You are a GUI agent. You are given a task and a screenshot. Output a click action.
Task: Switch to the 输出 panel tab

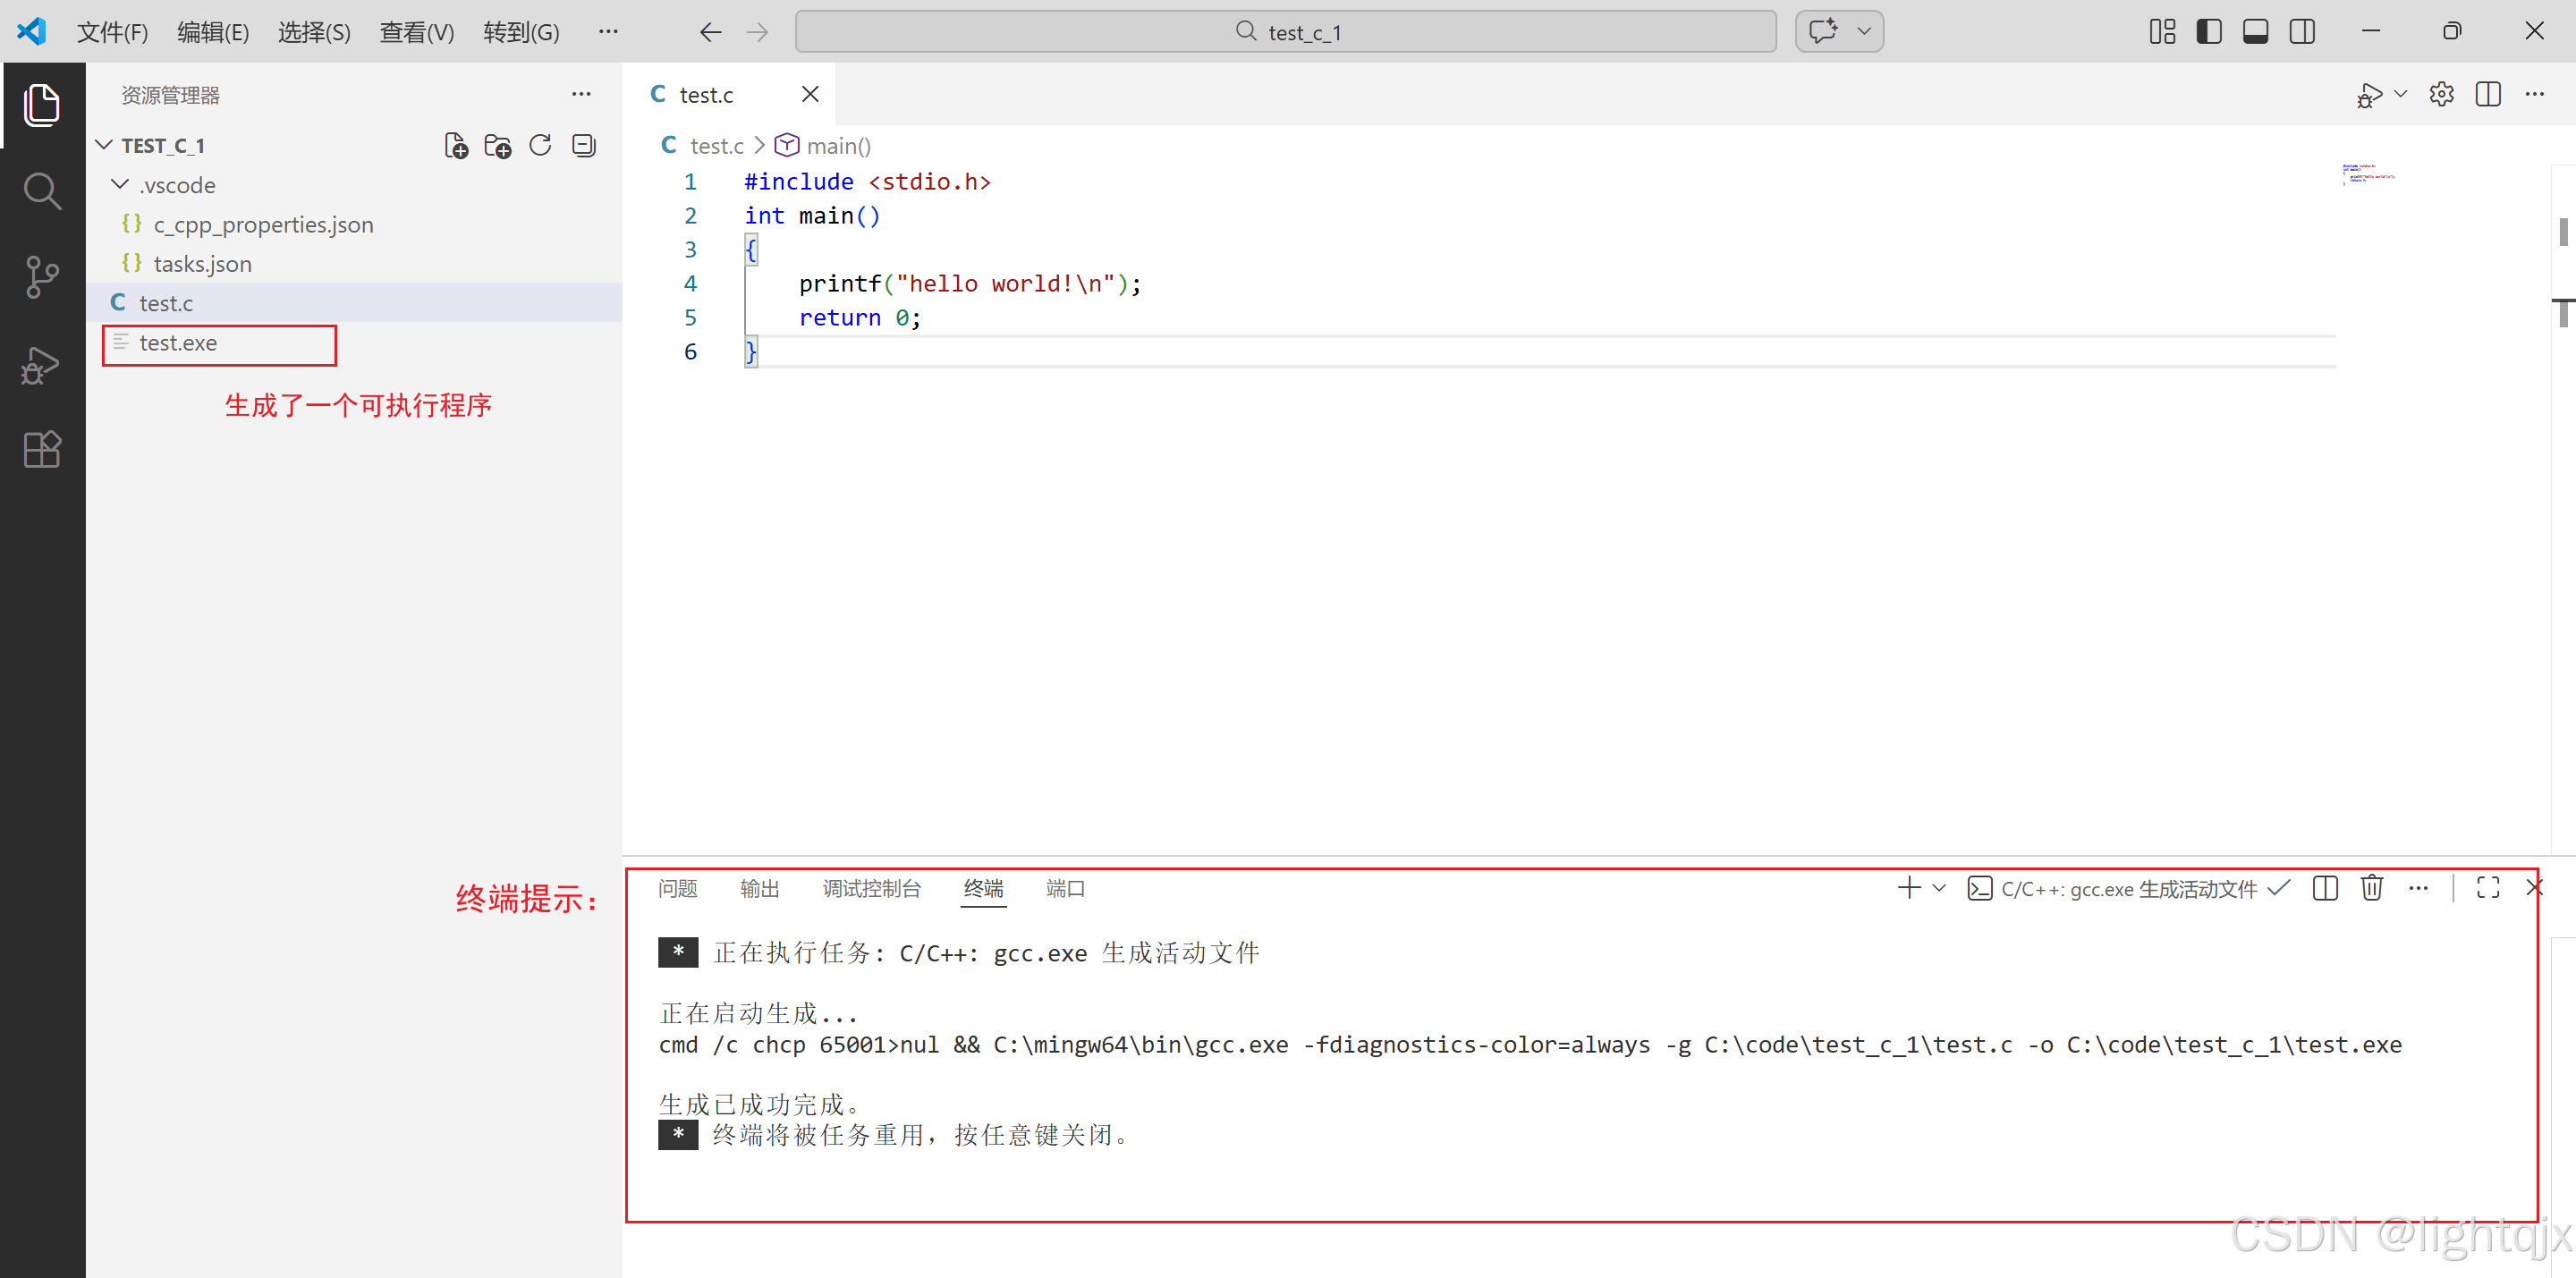pyautogui.click(x=759, y=888)
